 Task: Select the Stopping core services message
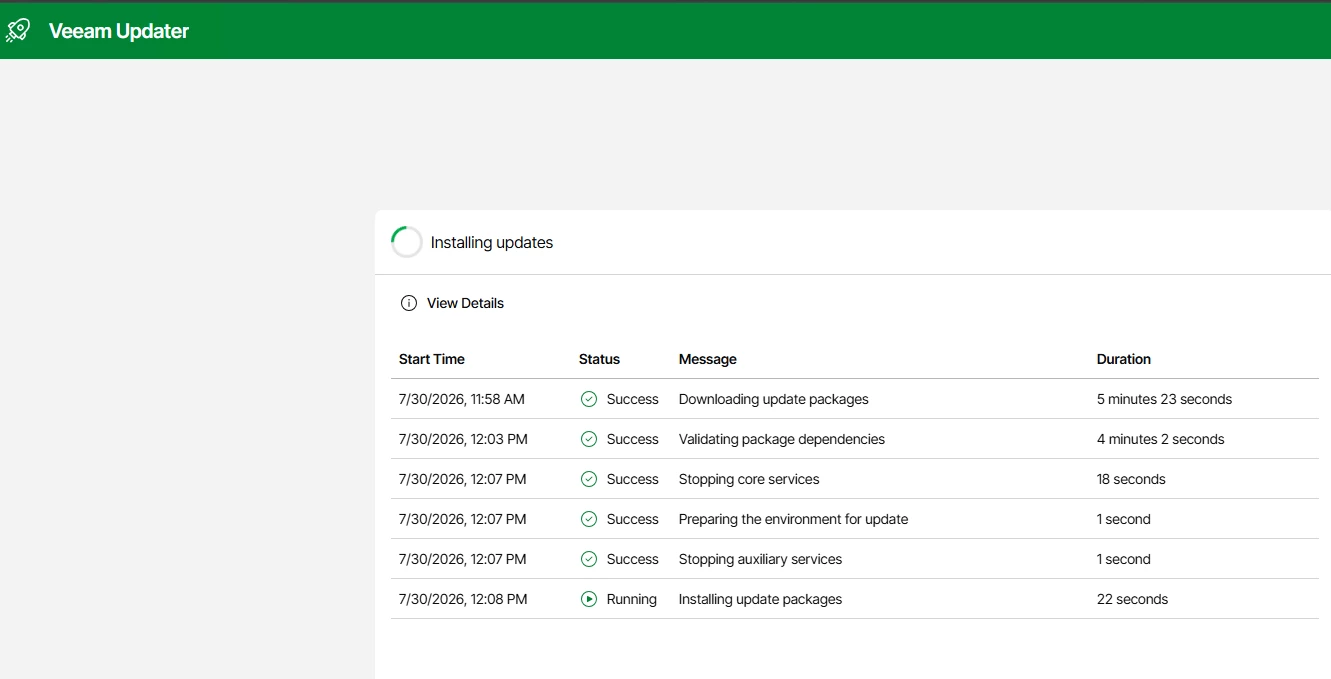coord(749,479)
